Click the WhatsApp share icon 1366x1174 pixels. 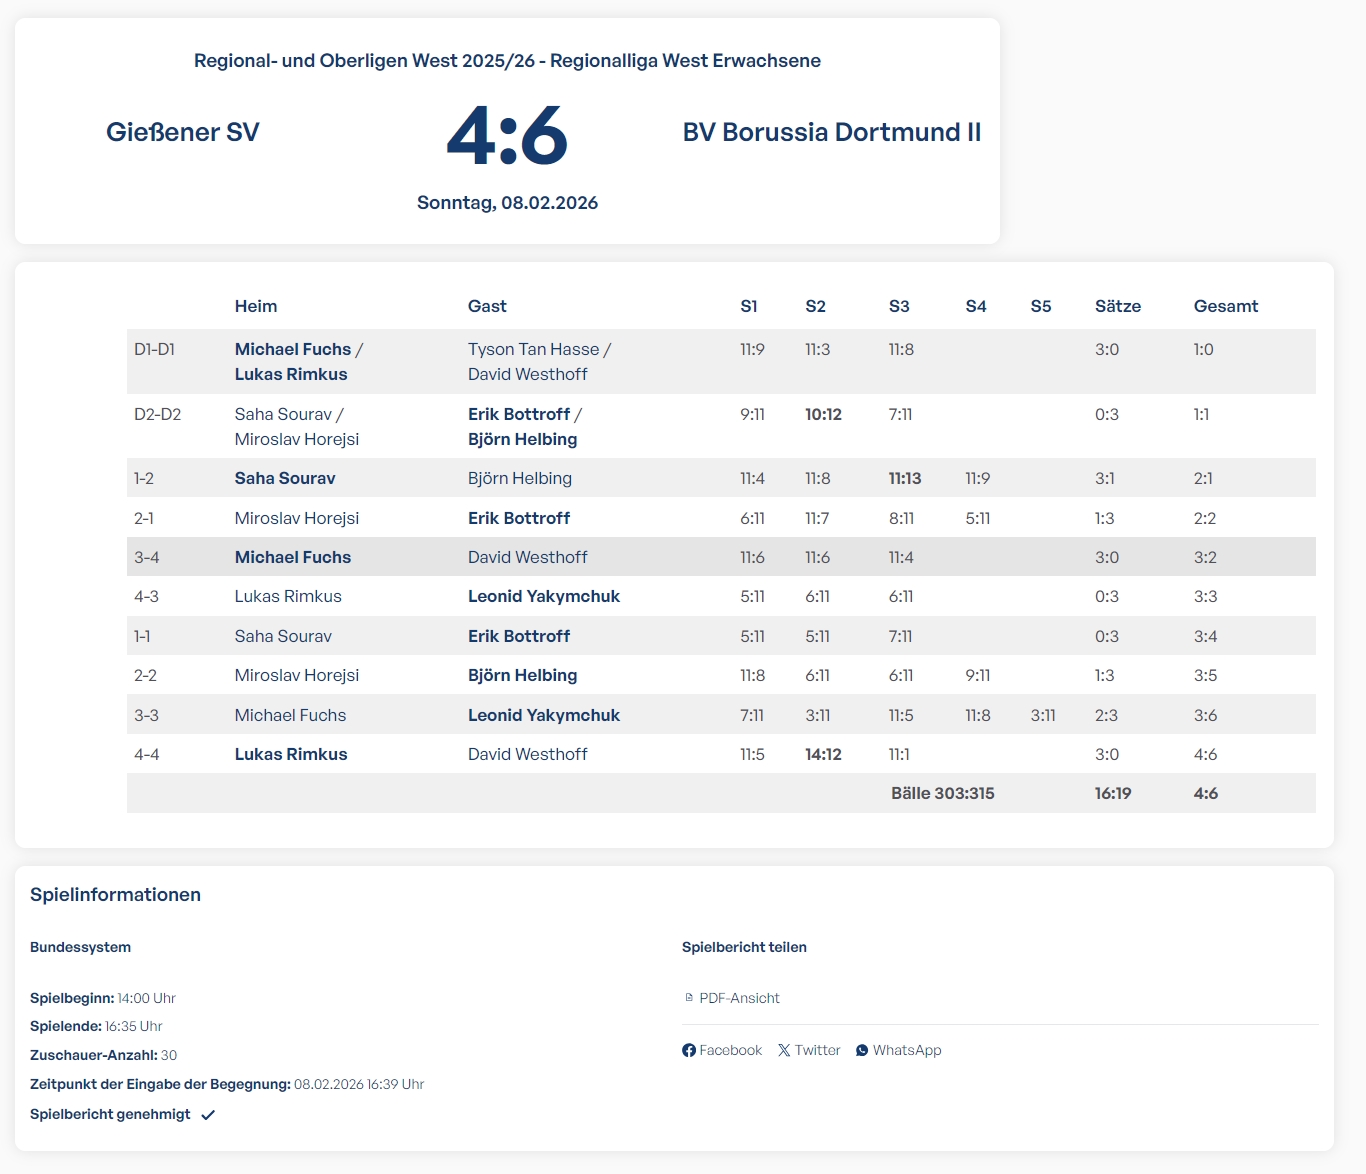862,1050
